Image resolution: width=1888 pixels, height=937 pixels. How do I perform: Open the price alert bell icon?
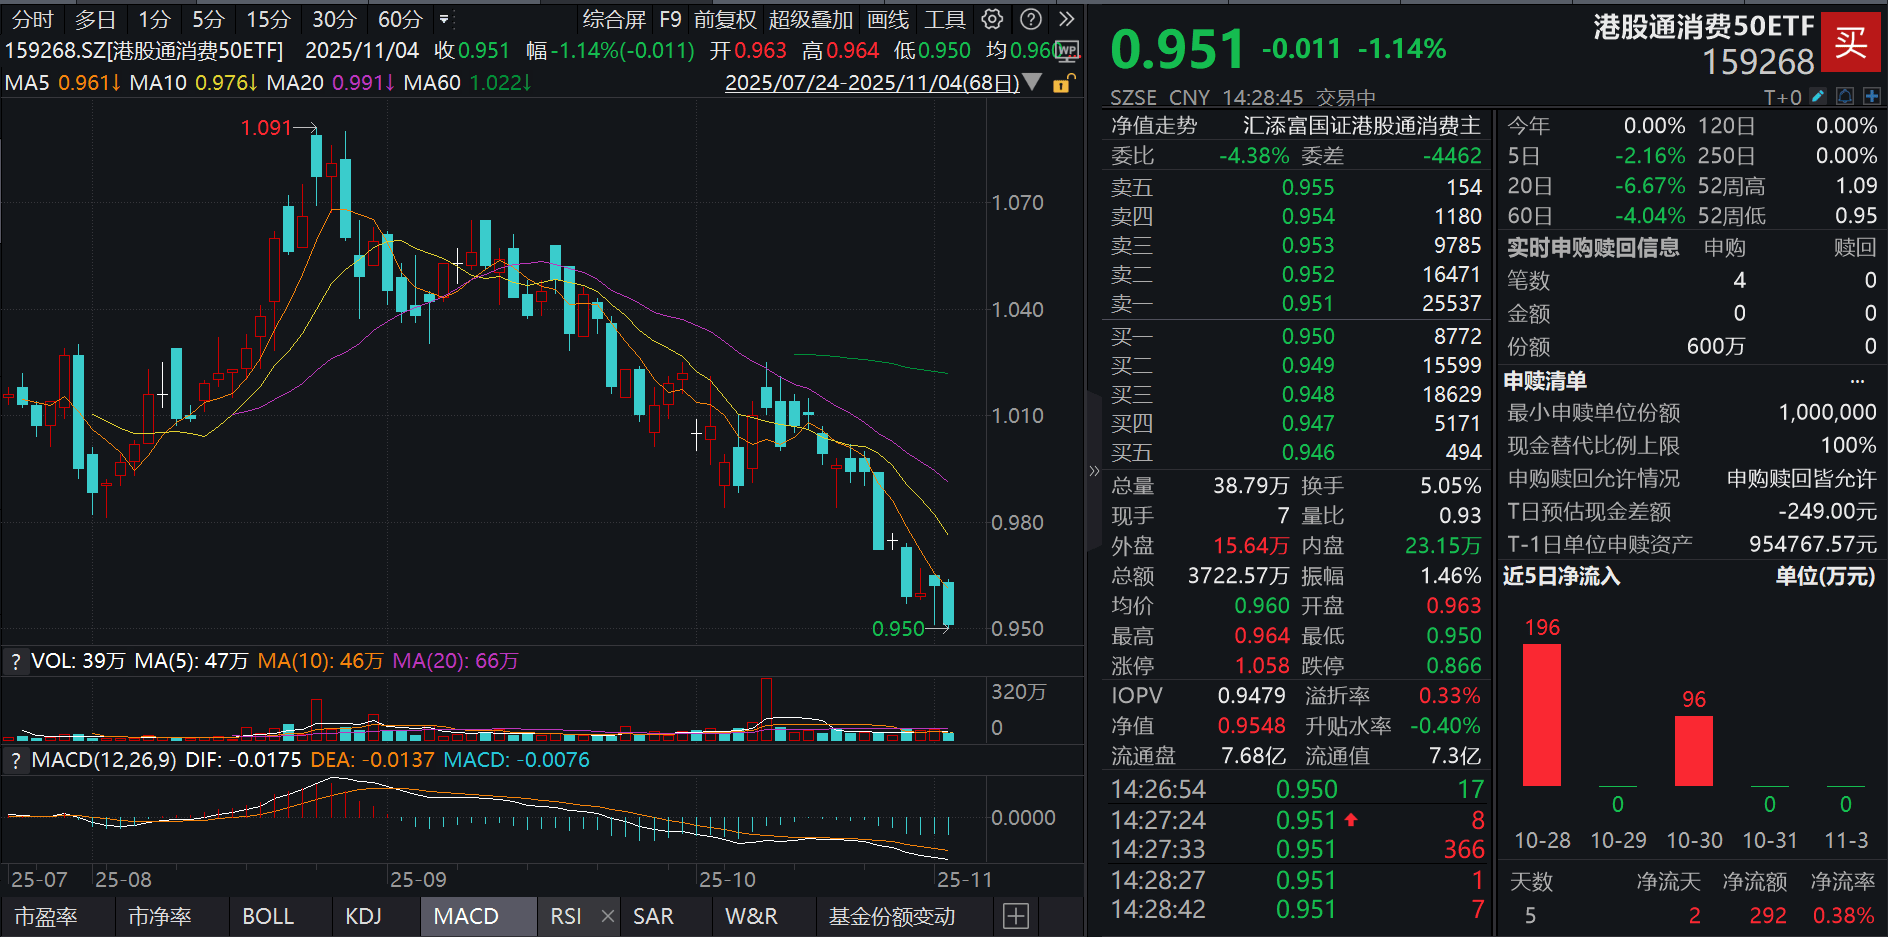pyautogui.click(x=1845, y=95)
